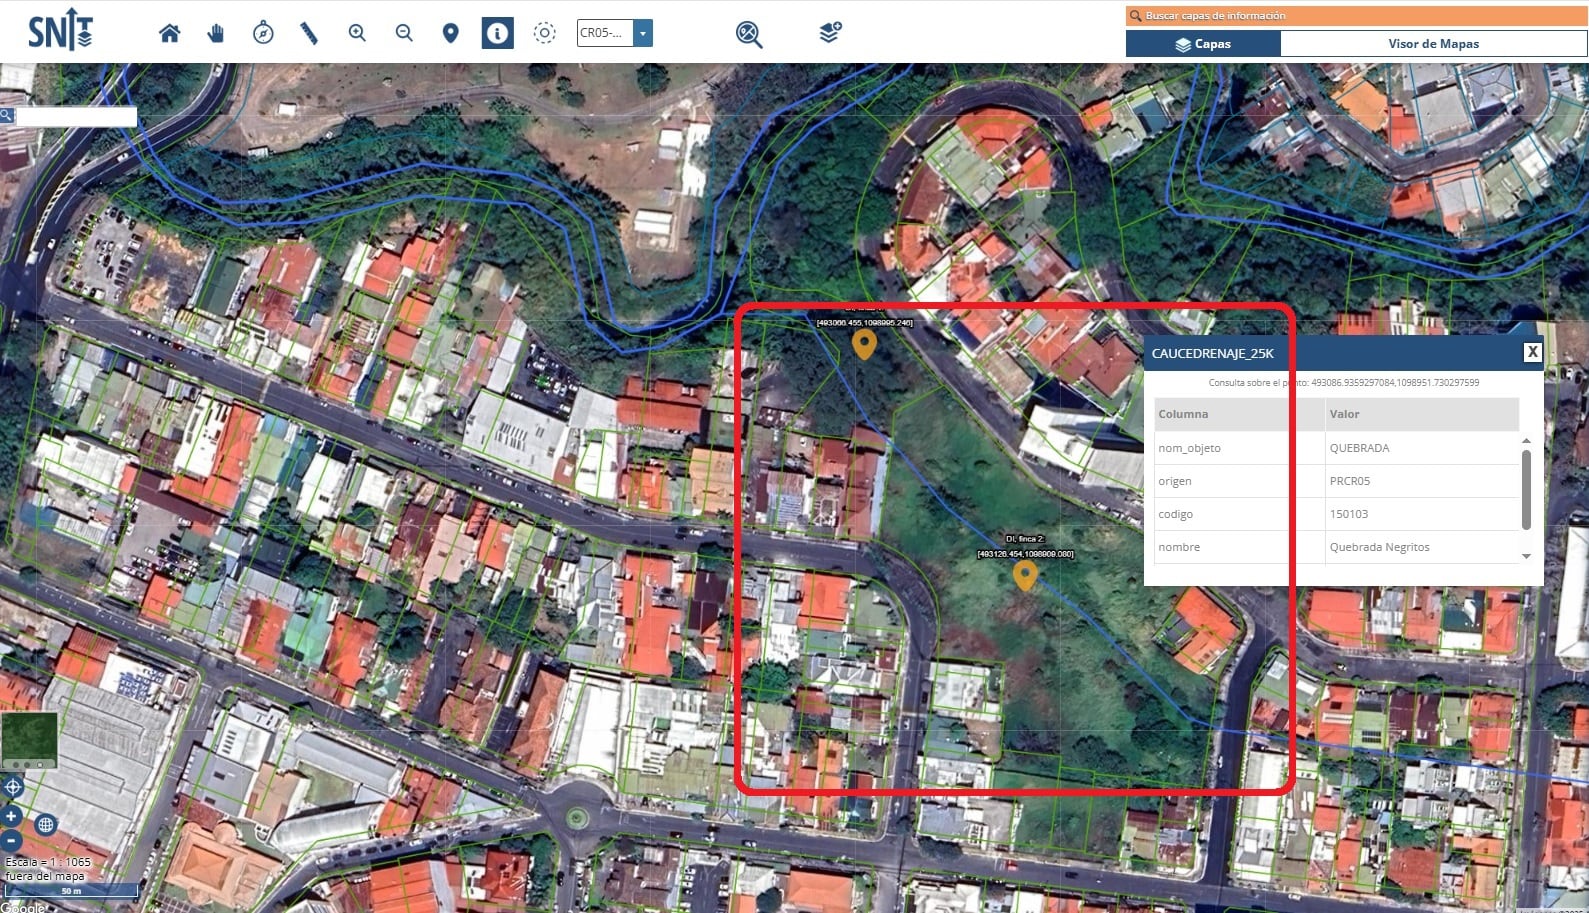Viewport: 1589px width, 913px height.
Task: Click the add layers icon
Action: pos(830,33)
